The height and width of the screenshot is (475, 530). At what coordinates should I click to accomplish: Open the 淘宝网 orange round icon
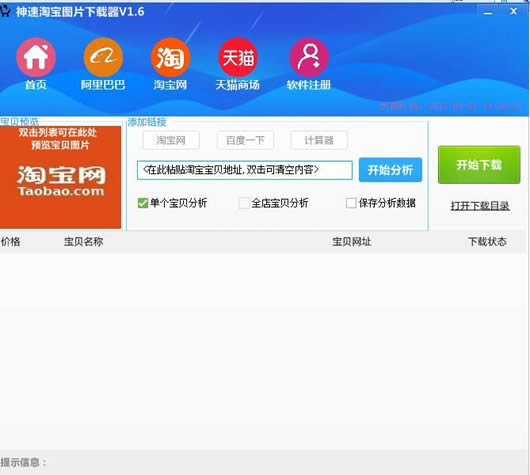click(x=170, y=57)
